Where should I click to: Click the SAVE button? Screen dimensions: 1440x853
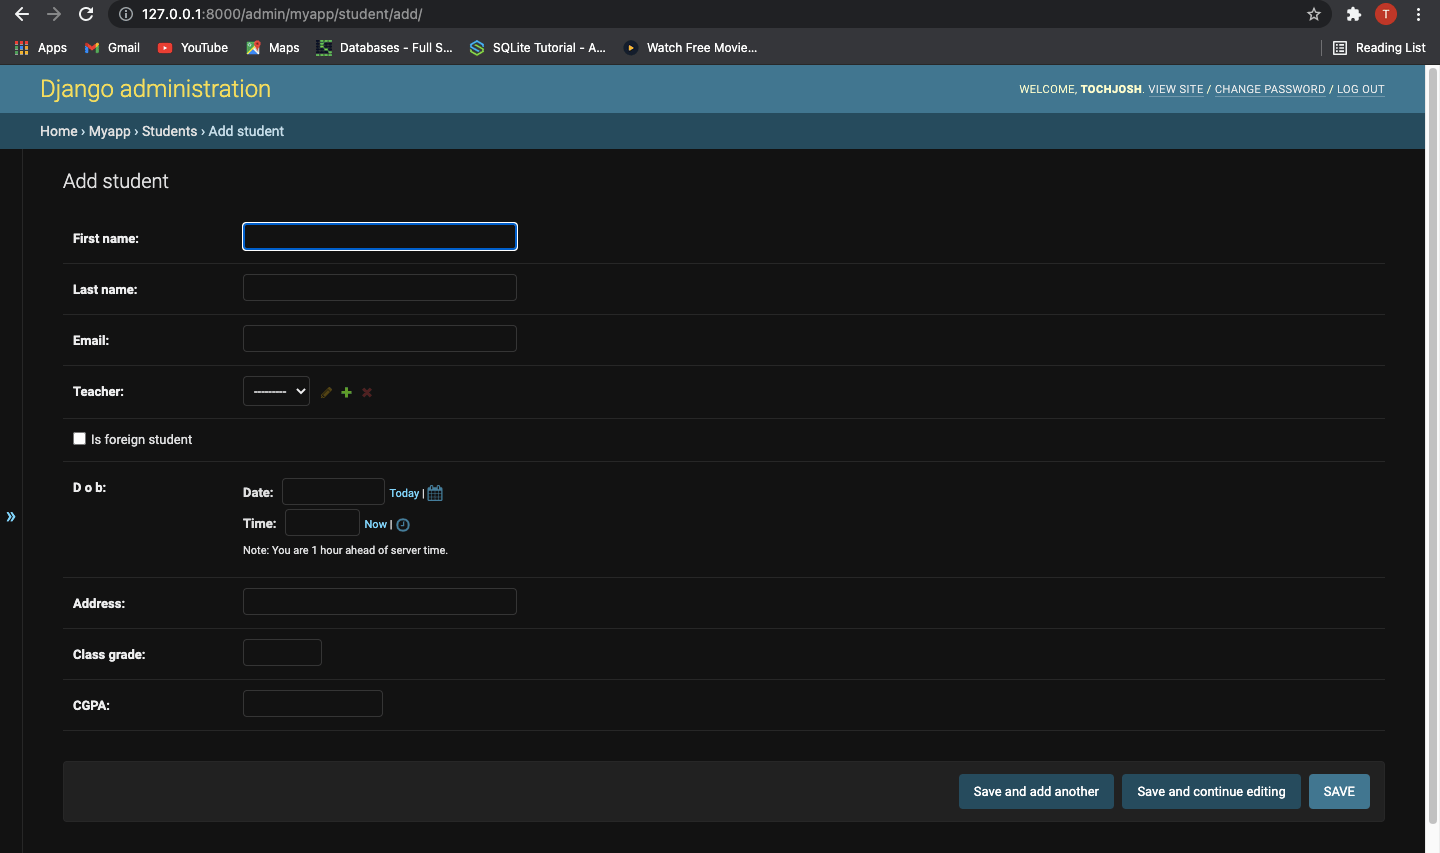click(x=1339, y=791)
